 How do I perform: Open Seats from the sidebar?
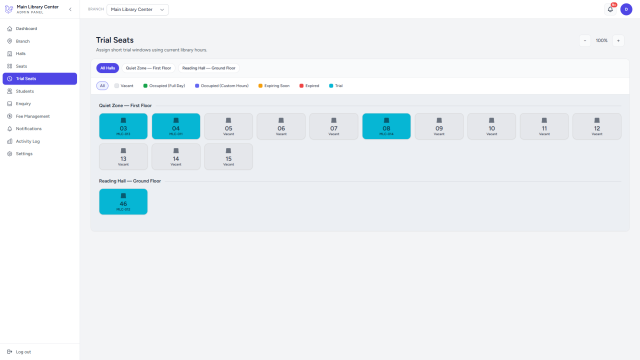[40, 66]
